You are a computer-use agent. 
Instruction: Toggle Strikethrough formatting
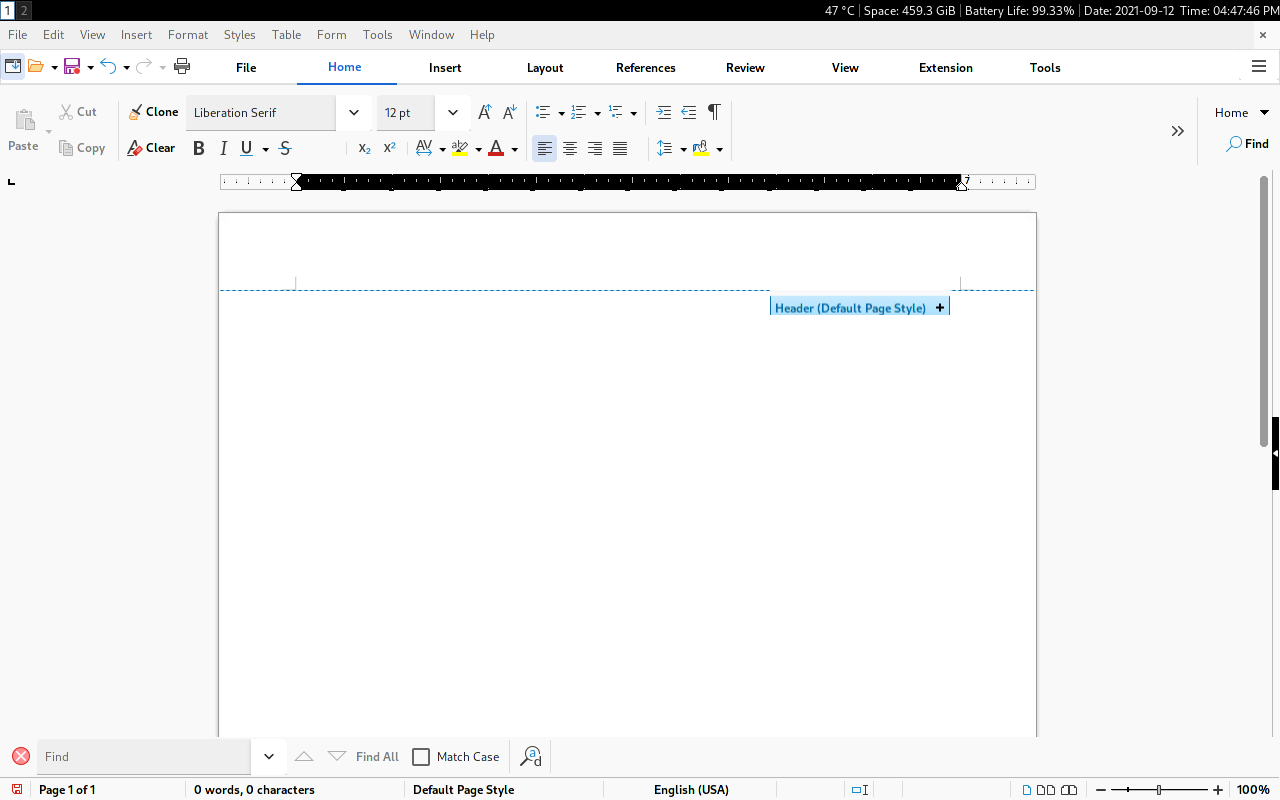[x=285, y=149]
